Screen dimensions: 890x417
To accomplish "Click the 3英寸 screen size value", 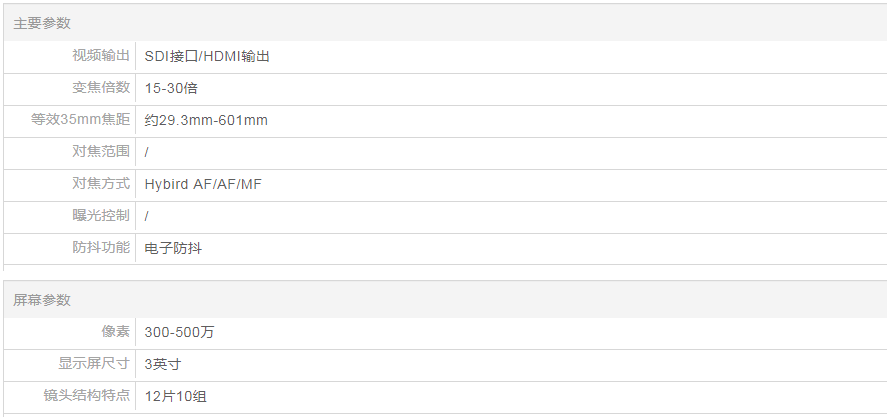I will [x=162, y=364].
